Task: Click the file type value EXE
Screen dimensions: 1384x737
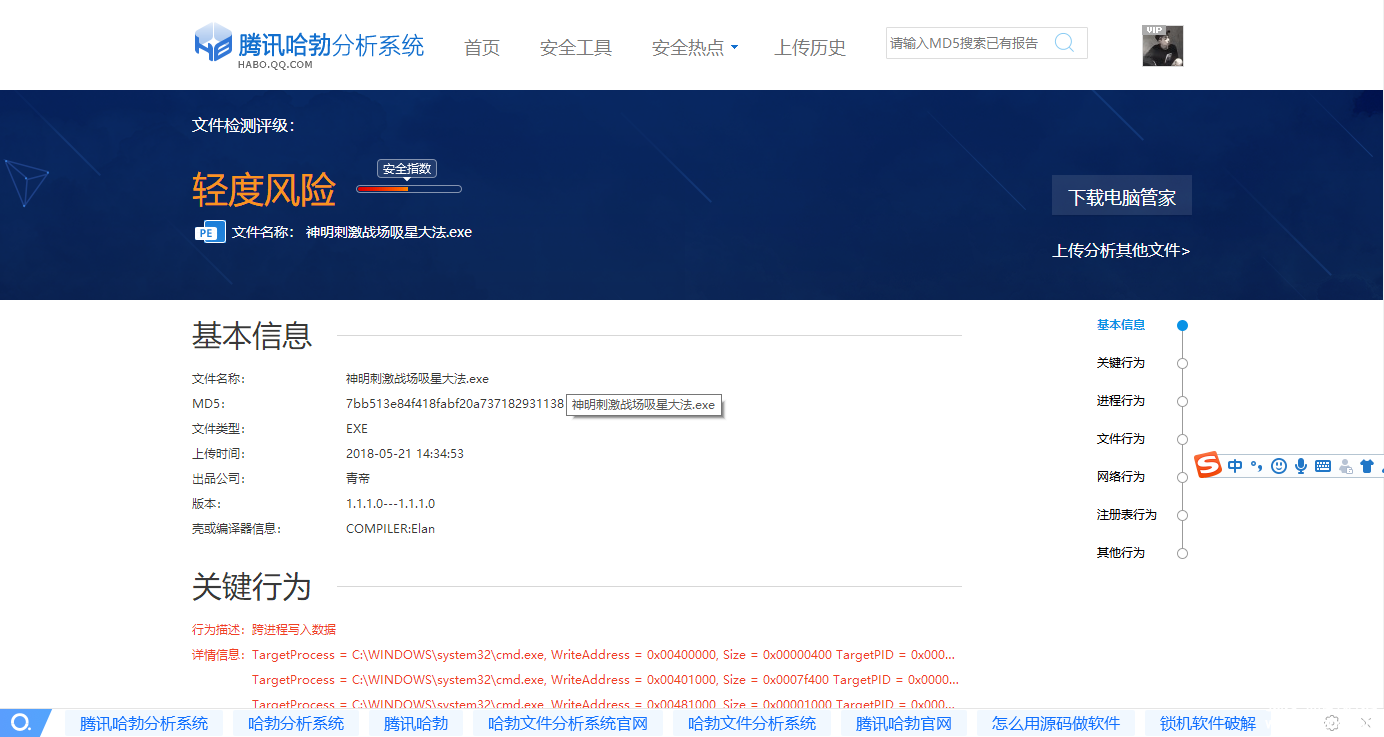Action: point(357,429)
